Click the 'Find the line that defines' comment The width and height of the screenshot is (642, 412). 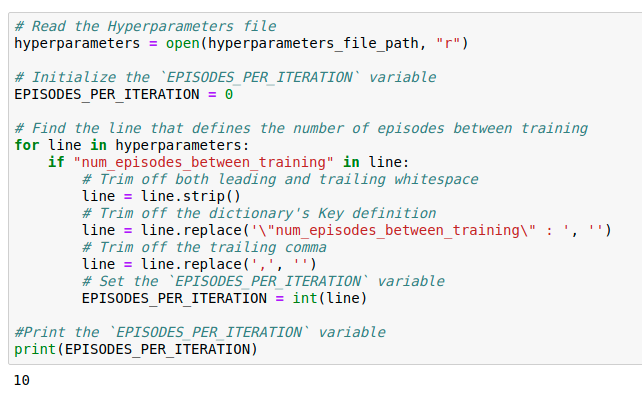point(301,128)
